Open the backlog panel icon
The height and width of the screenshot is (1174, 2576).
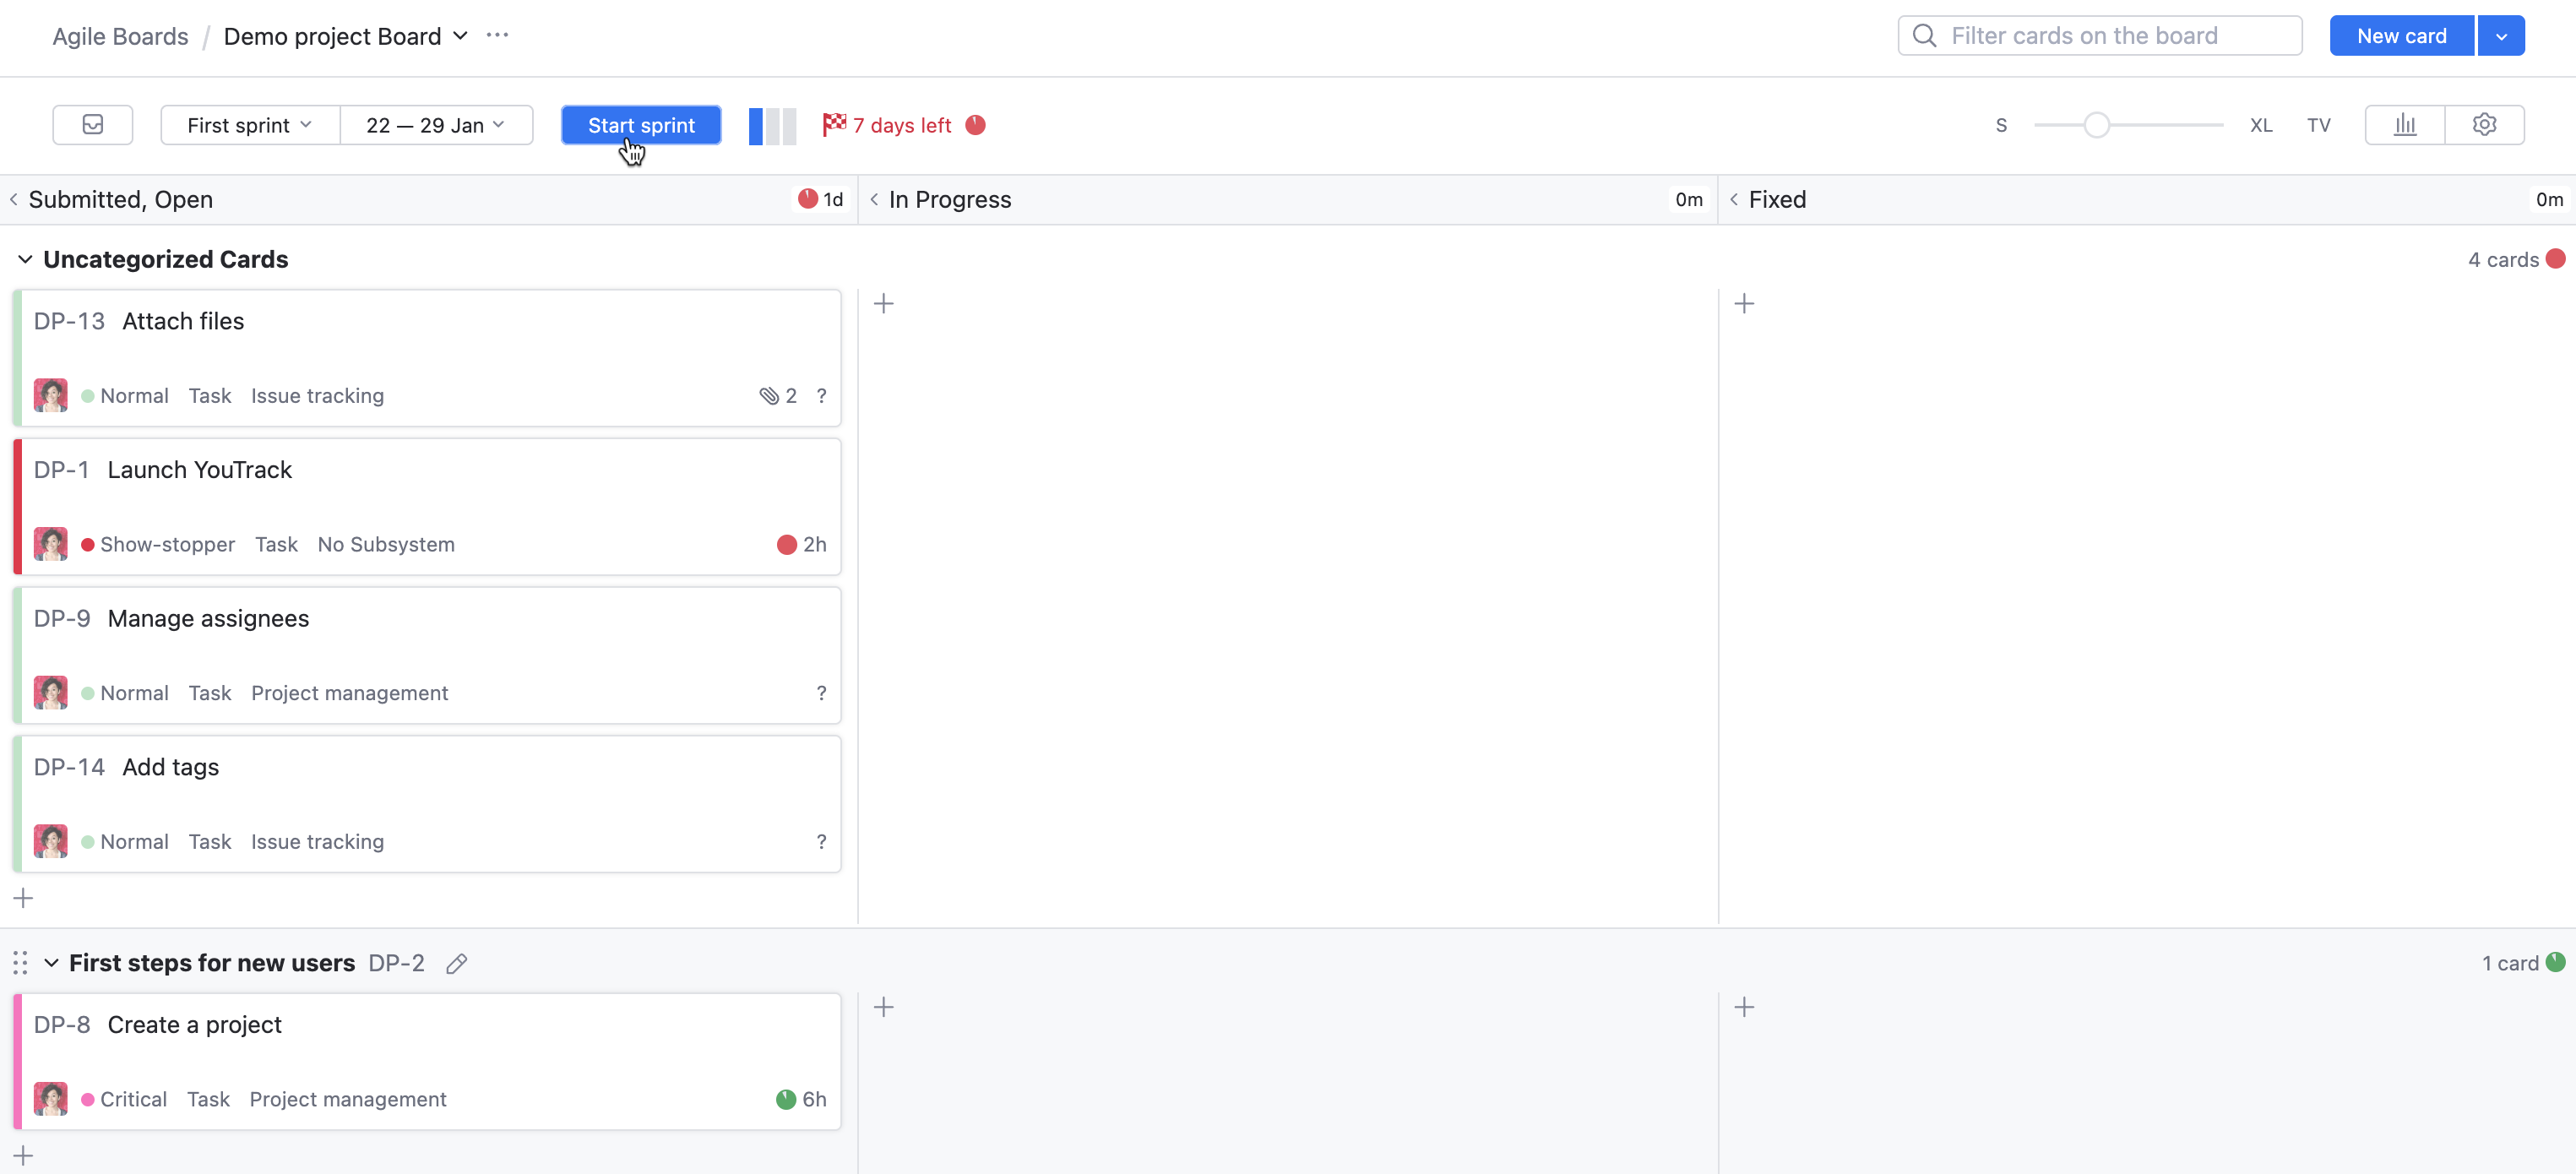click(92, 124)
